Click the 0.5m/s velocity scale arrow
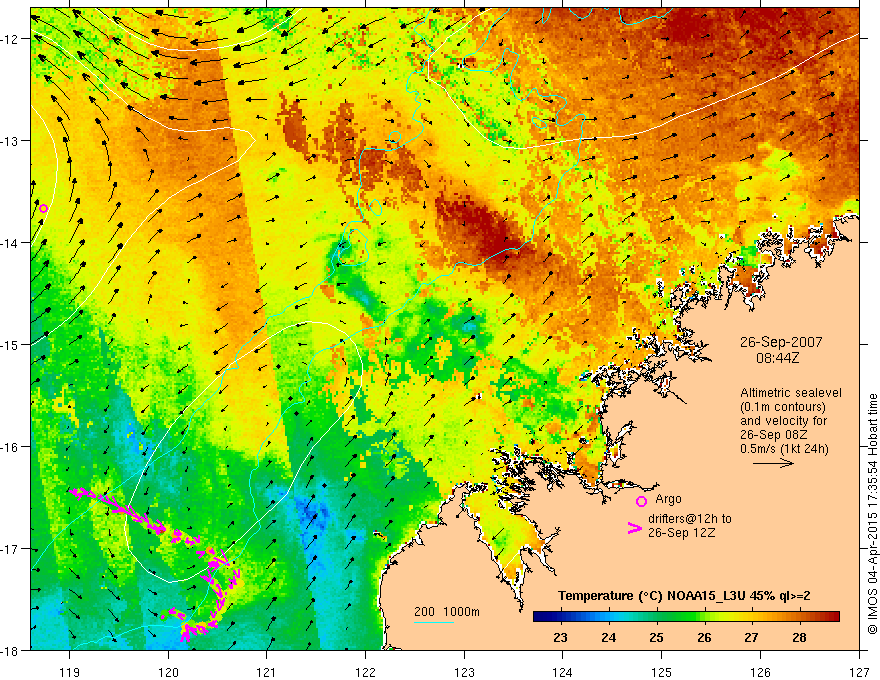The width and height of the screenshot is (880, 680). click(773, 463)
